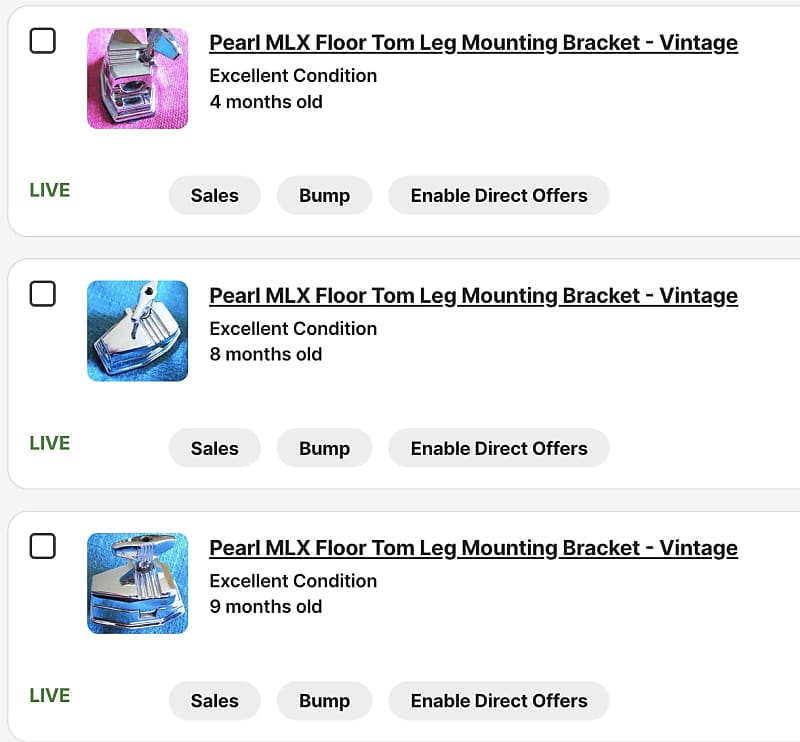Open the pink-background bracket thumbnail
This screenshot has height=742, width=800.
coord(137,78)
